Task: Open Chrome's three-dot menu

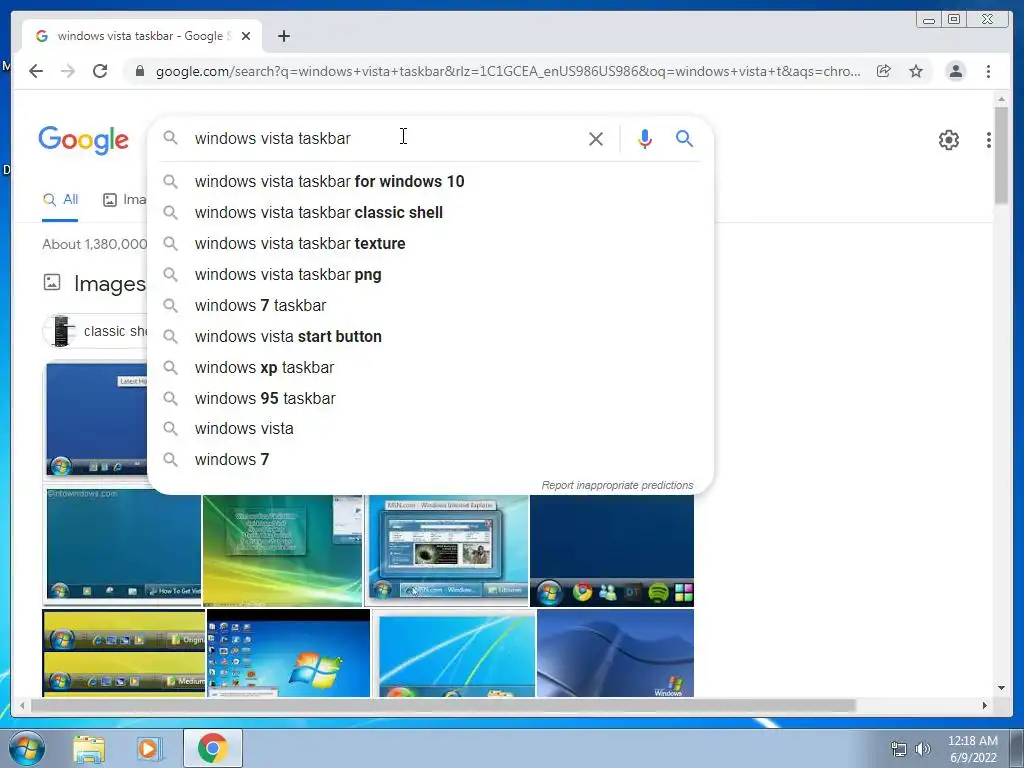Action: pyautogui.click(x=988, y=71)
